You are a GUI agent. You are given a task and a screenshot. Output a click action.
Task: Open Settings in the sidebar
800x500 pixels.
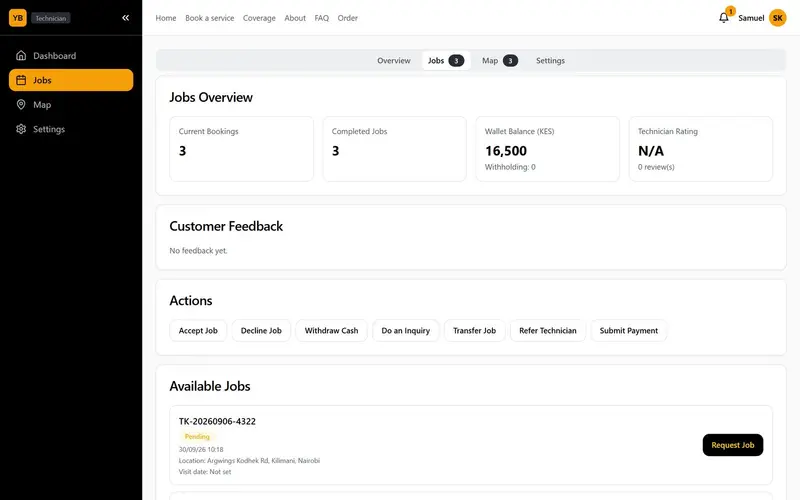click(x=71, y=129)
